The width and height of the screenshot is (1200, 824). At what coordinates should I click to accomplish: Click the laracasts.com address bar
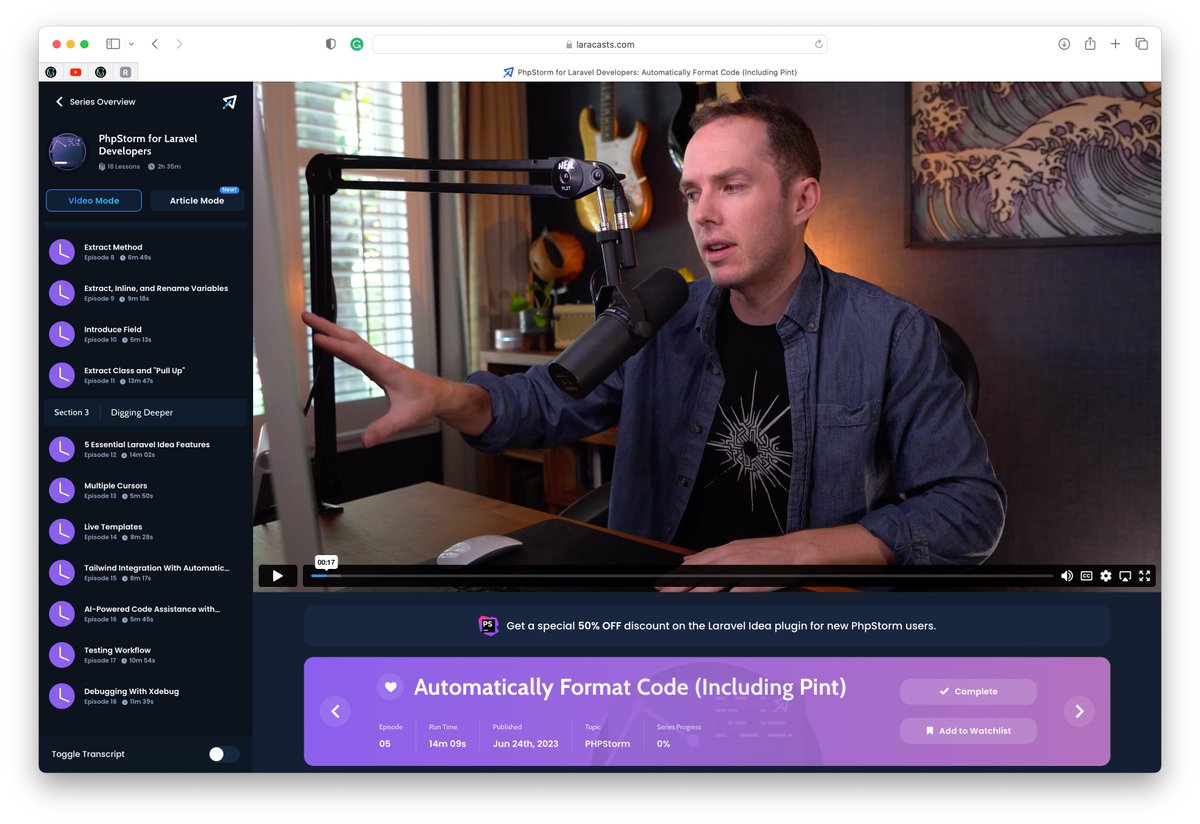[600, 44]
